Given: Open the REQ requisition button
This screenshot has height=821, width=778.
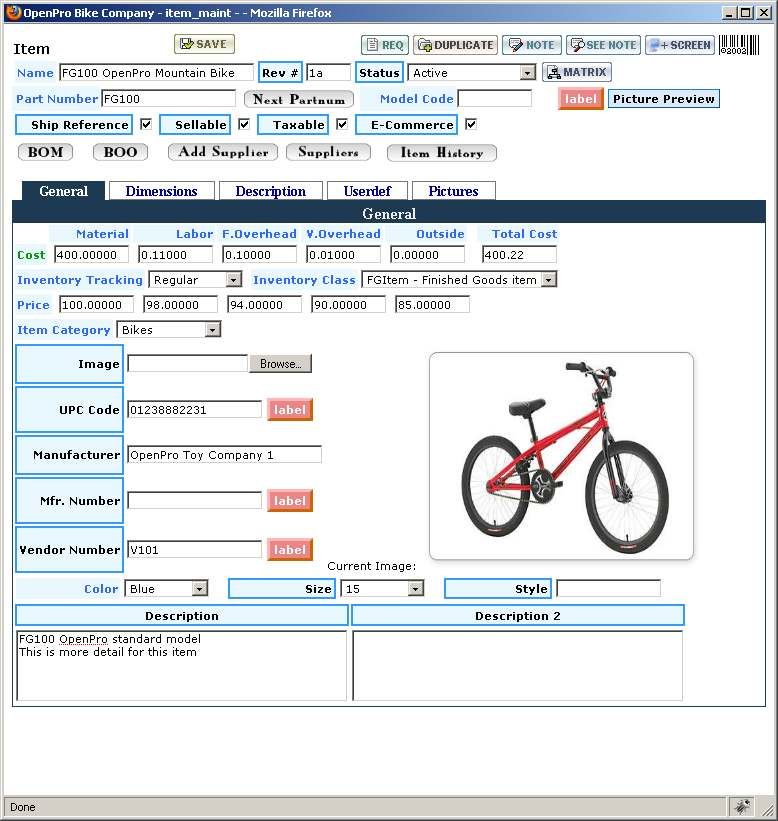Looking at the screenshot, I should click(x=384, y=45).
